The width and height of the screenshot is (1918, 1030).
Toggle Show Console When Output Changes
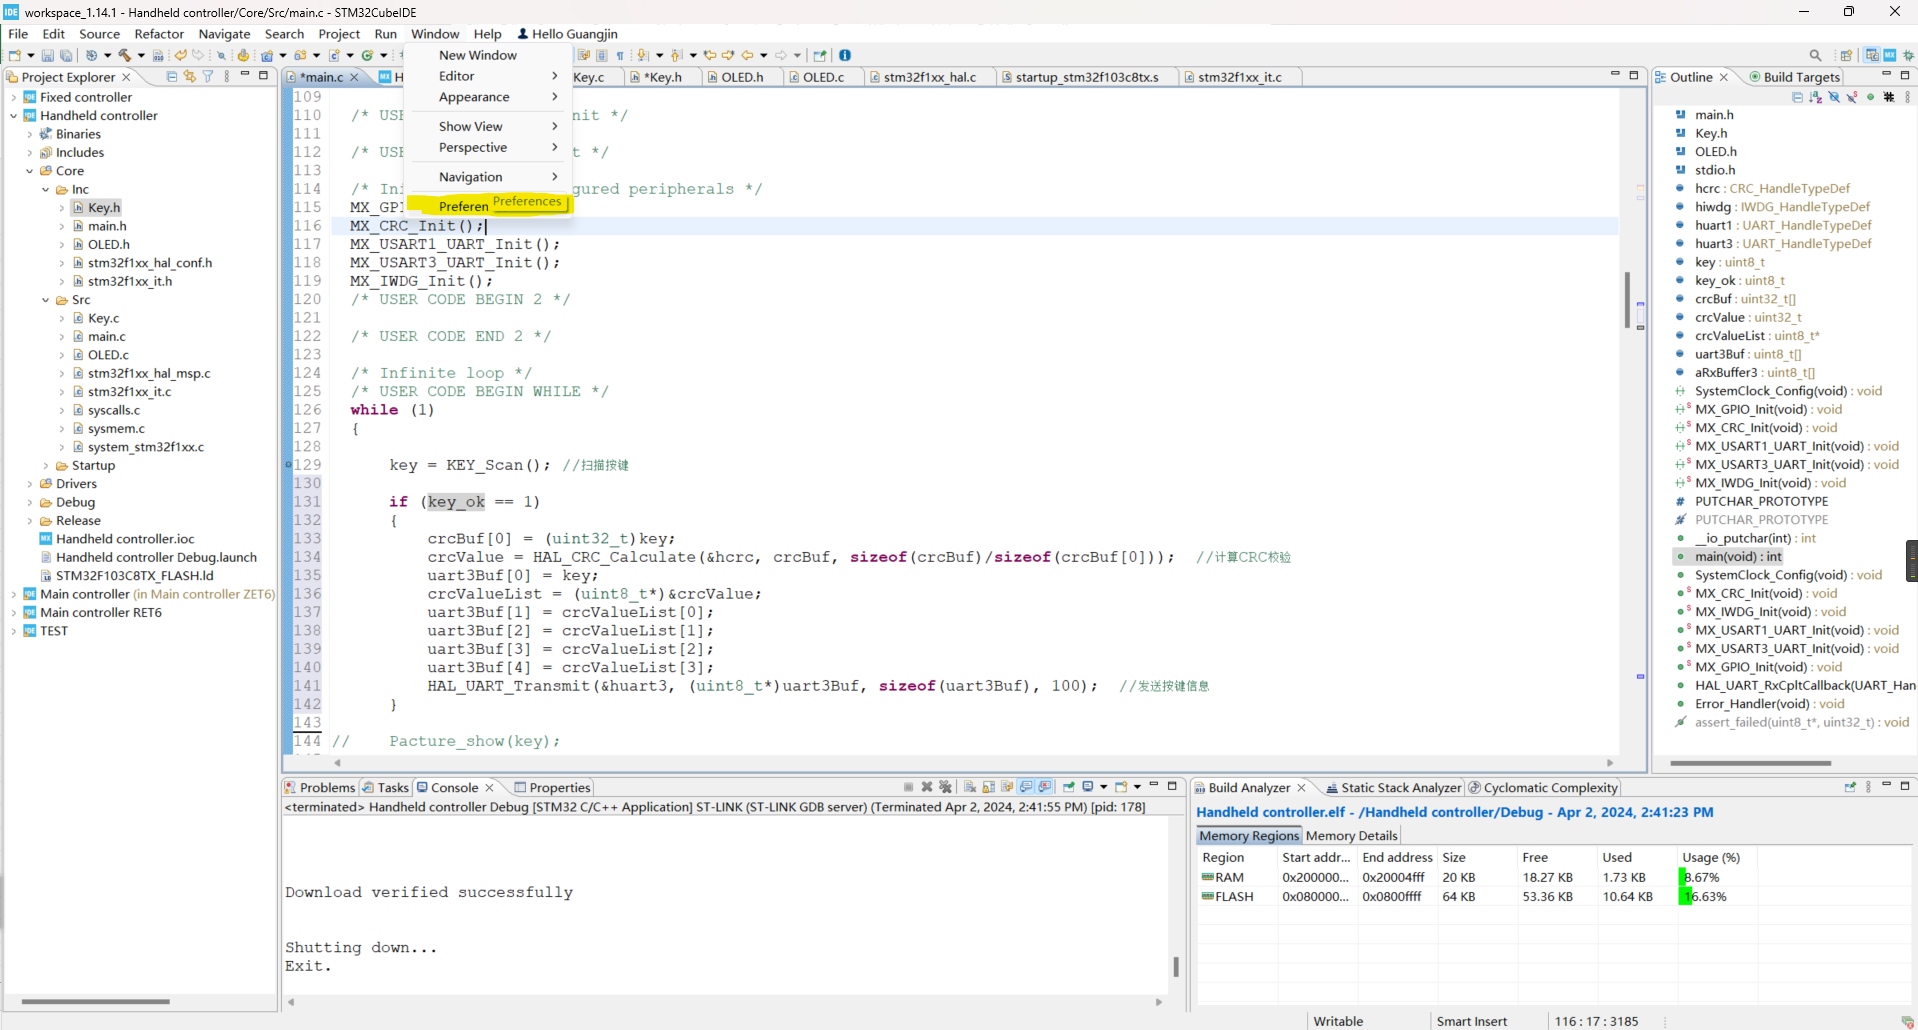[1025, 787]
